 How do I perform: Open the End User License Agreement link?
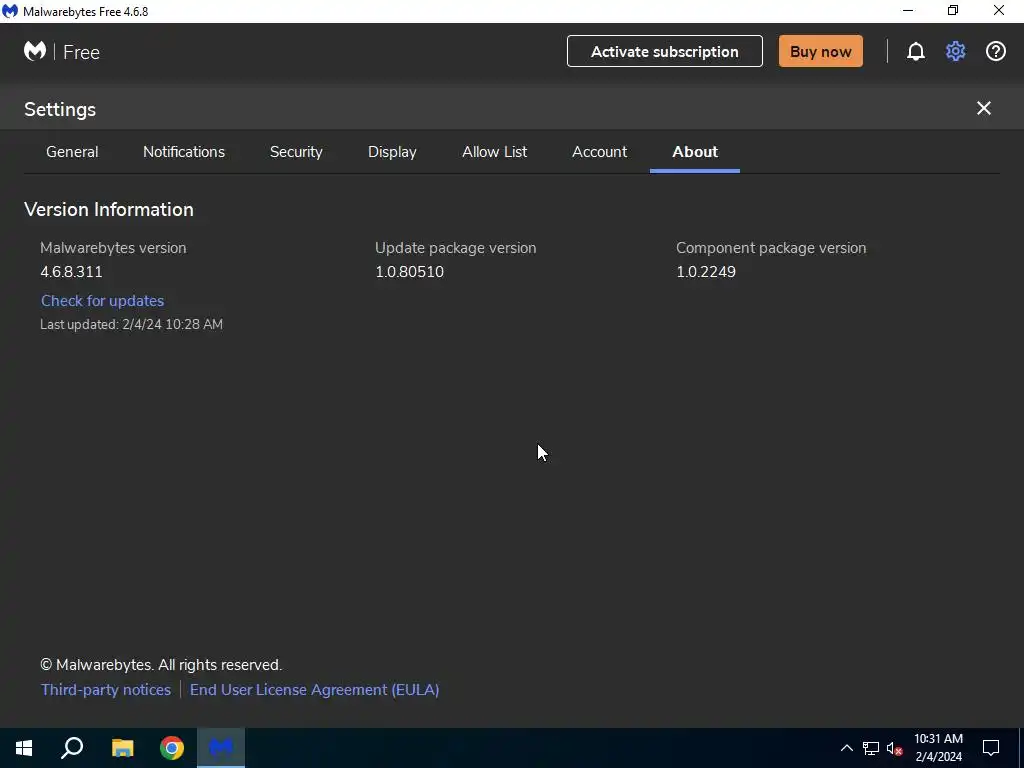coord(315,690)
